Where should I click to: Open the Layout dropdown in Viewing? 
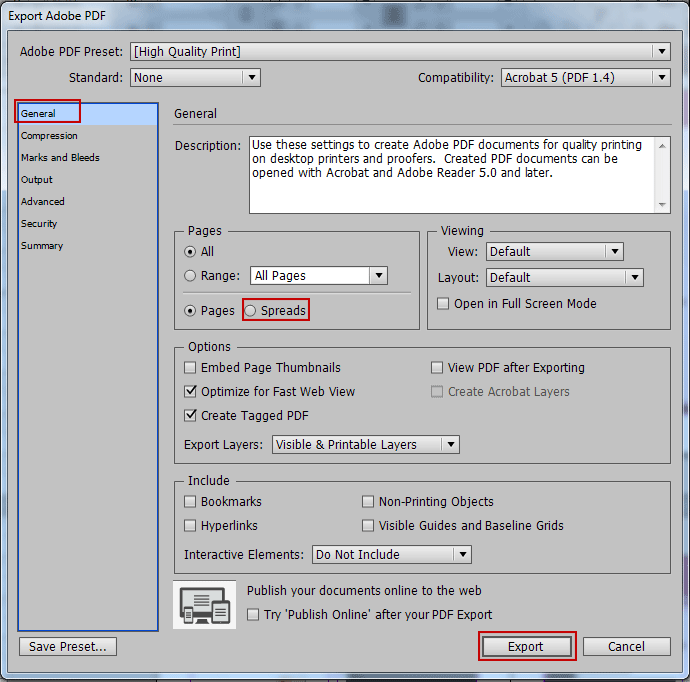[565, 278]
